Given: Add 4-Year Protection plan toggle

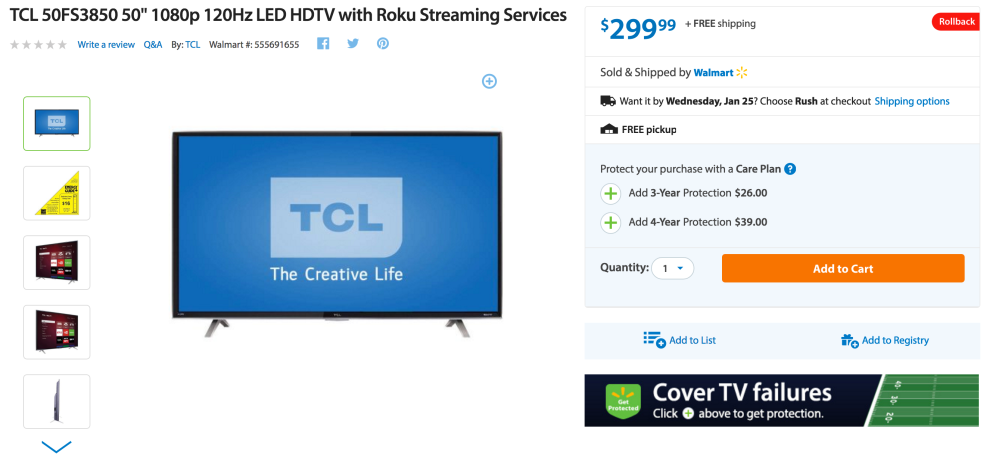Looking at the screenshot, I should 611,222.
